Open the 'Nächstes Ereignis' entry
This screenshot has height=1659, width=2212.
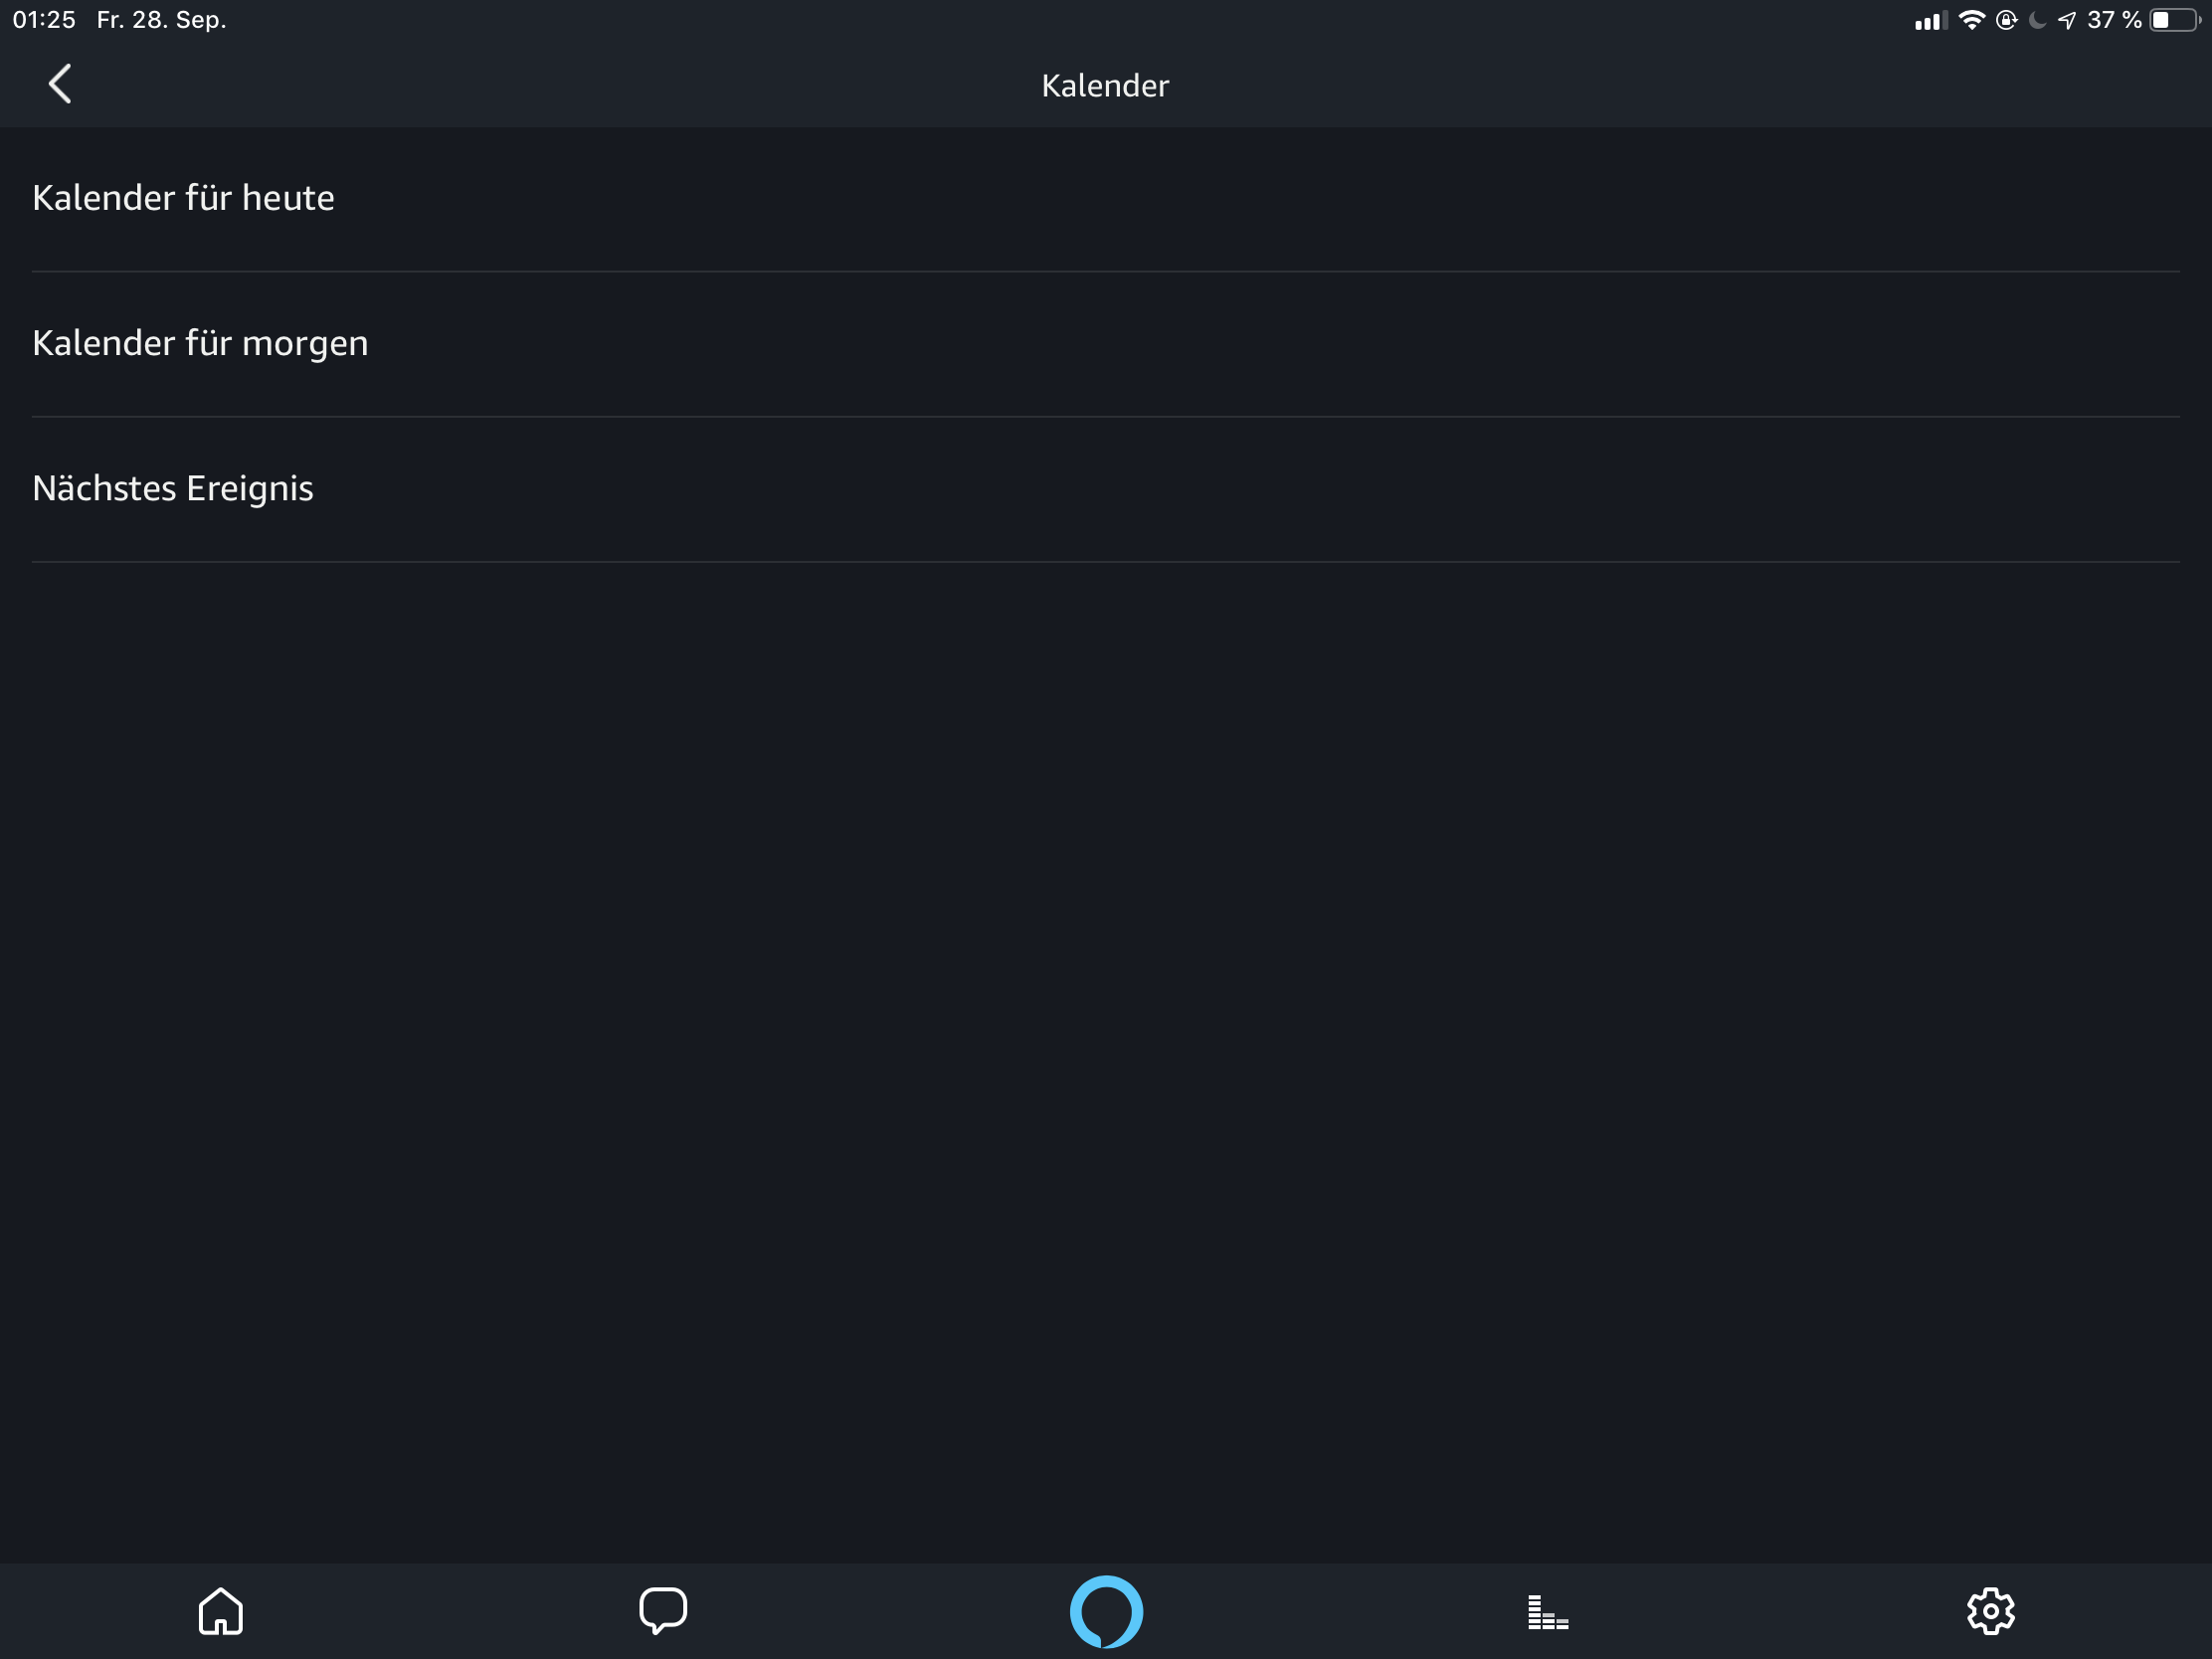click(x=173, y=488)
